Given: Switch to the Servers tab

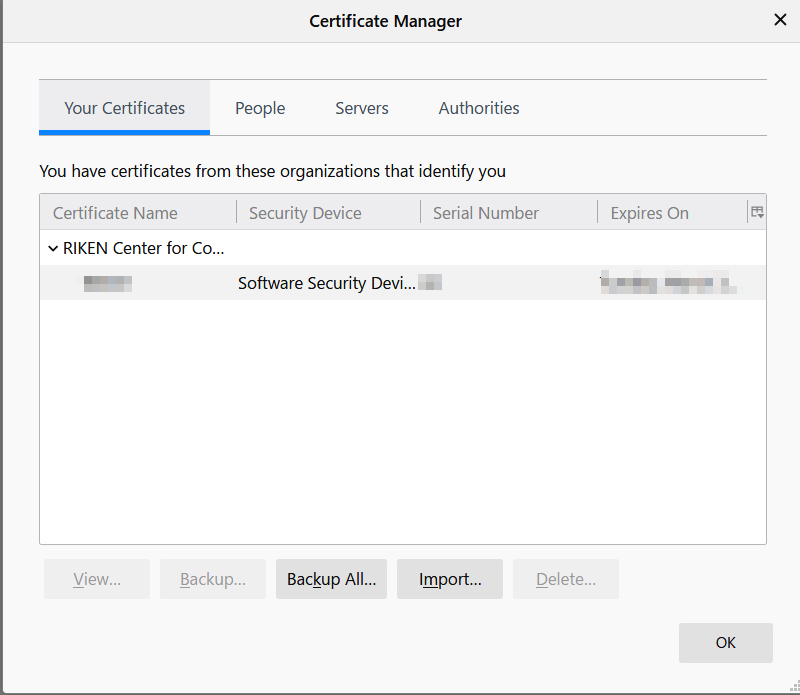Looking at the screenshot, I should (x=361, y=108).
